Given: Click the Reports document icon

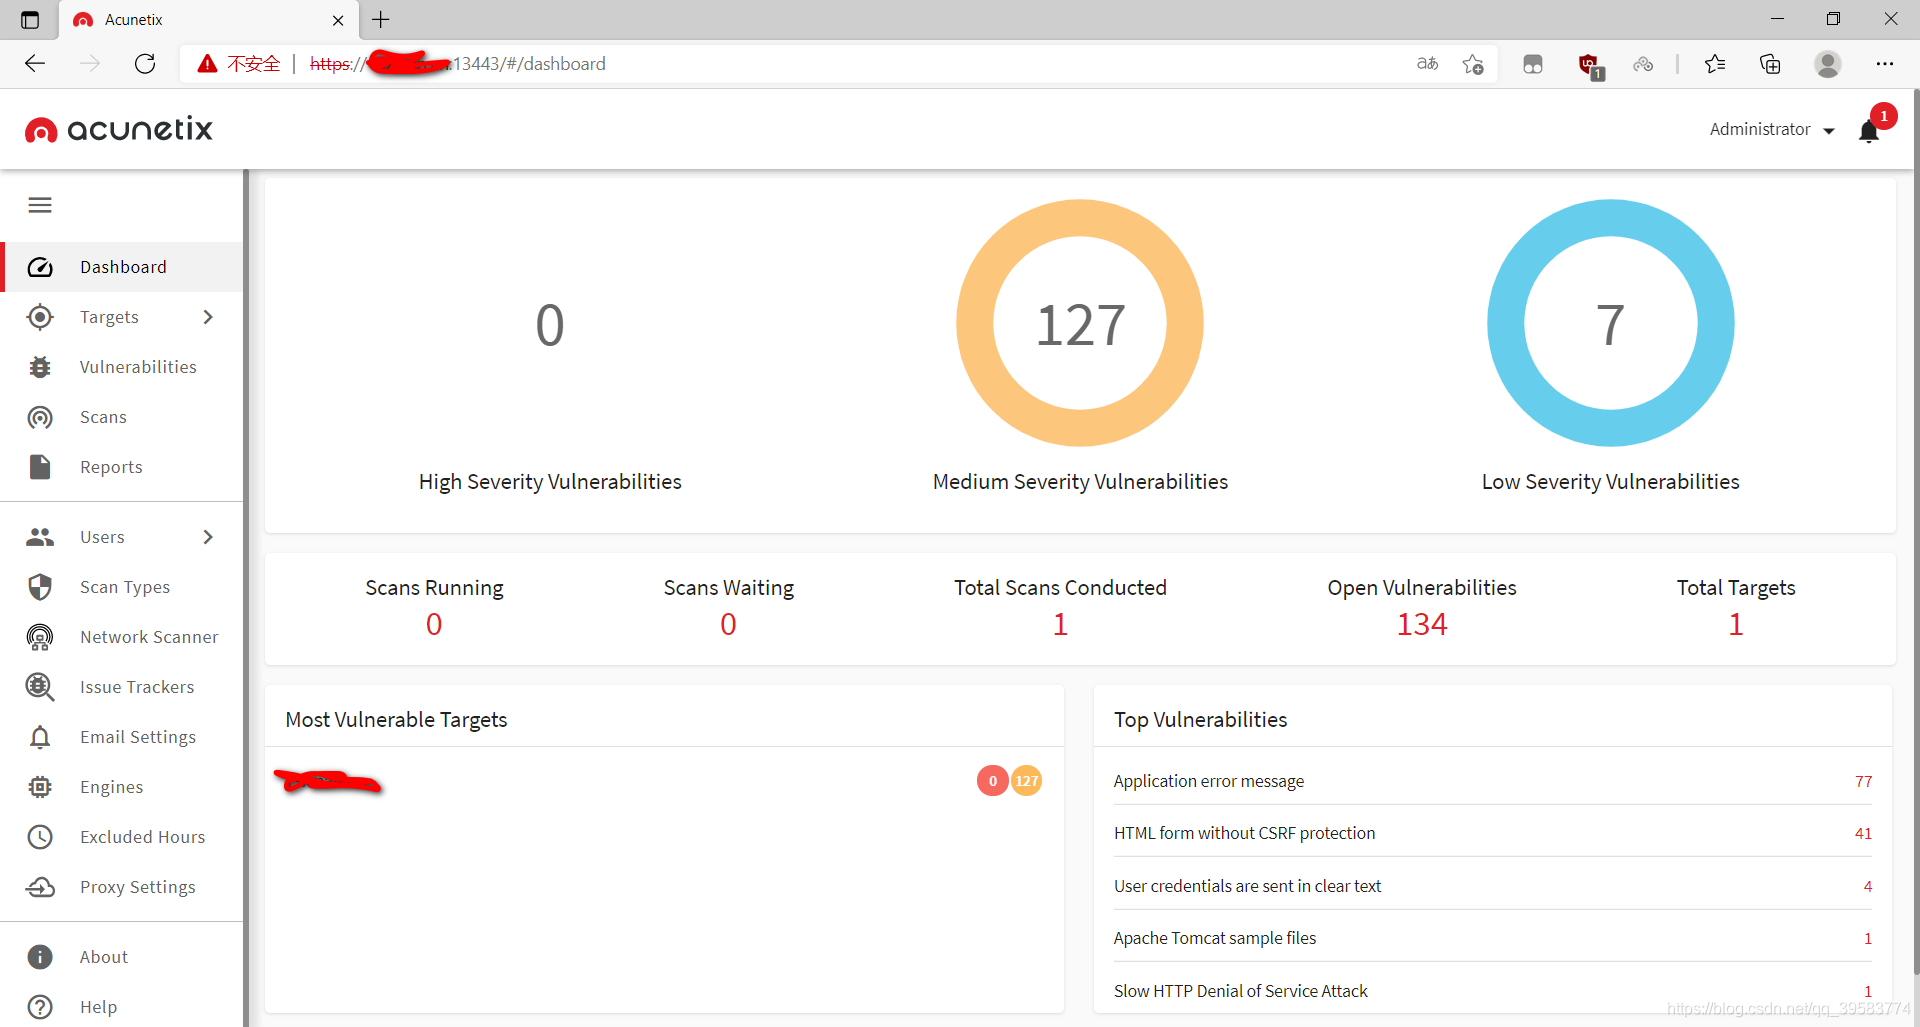Looking at the screenshot, I should pyautogui.click(x=40, y=467).
